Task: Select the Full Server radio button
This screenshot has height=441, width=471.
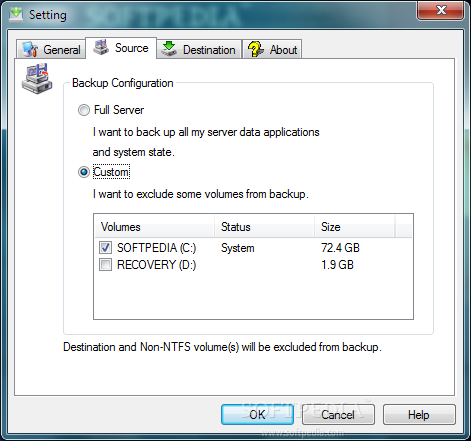Action: [84, 110]
